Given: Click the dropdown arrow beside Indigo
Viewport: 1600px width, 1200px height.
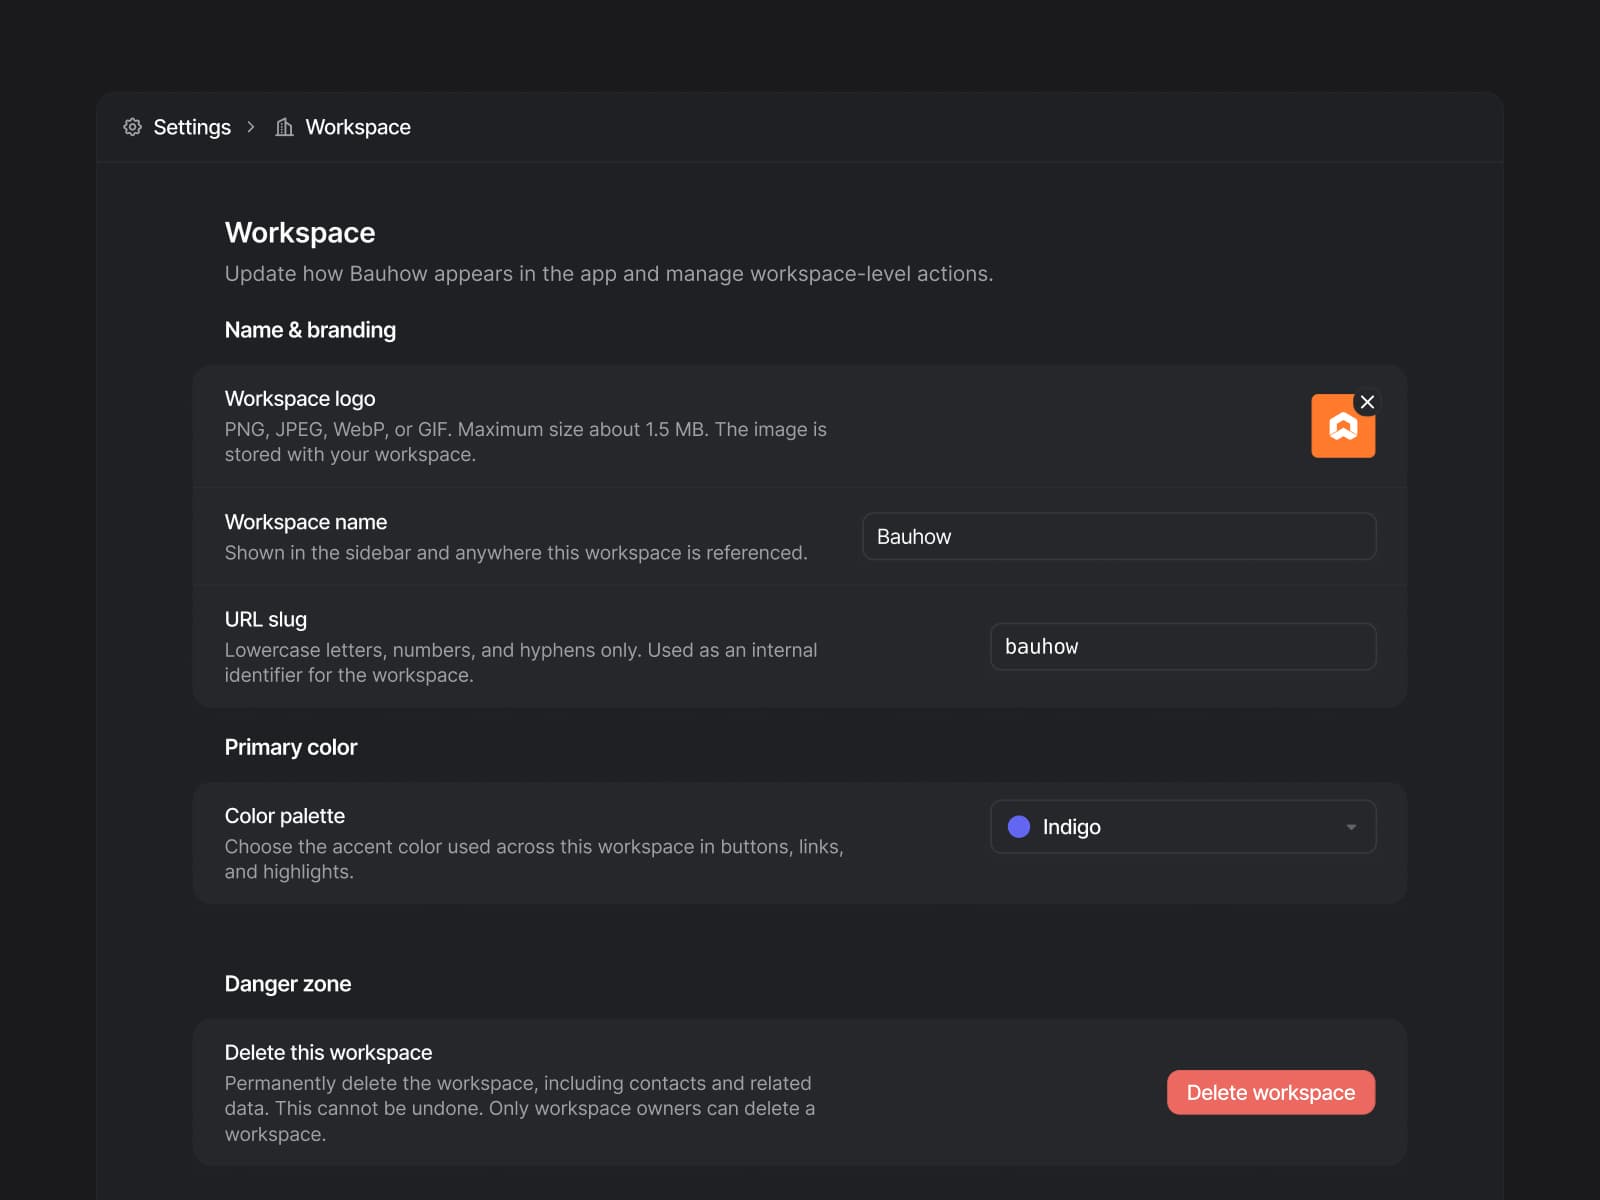Looking at the screenshot, I should pyautogui.click(x=1351, y=827).
